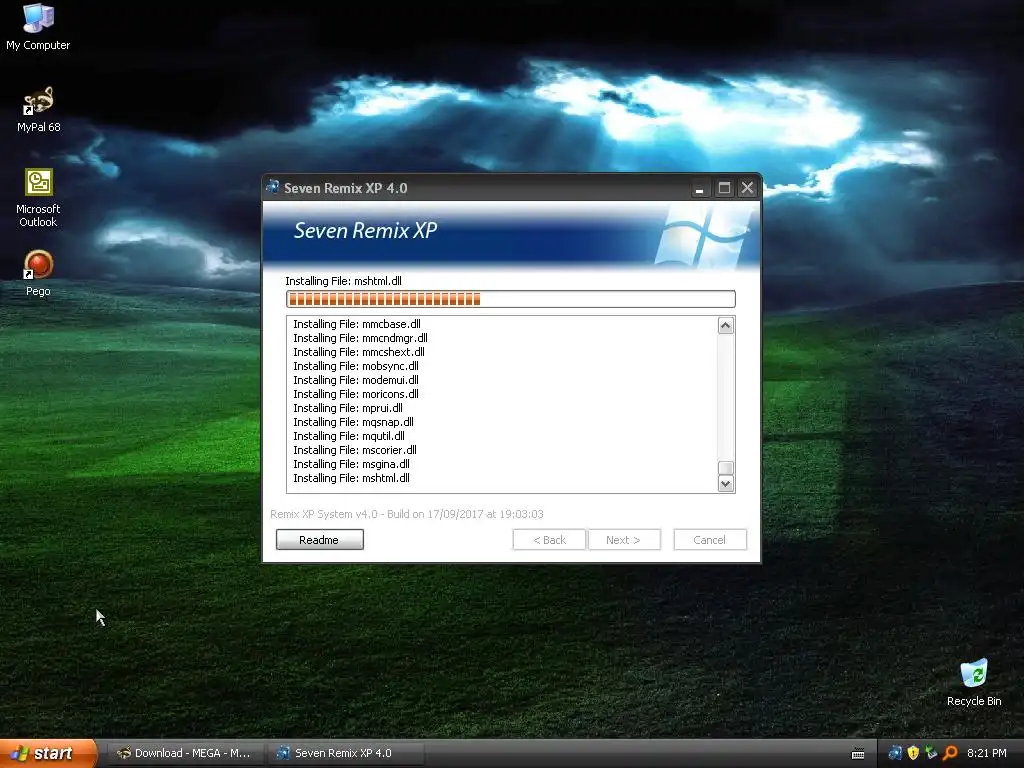Minimize the Seven Remix XP window

coord(699,188)
